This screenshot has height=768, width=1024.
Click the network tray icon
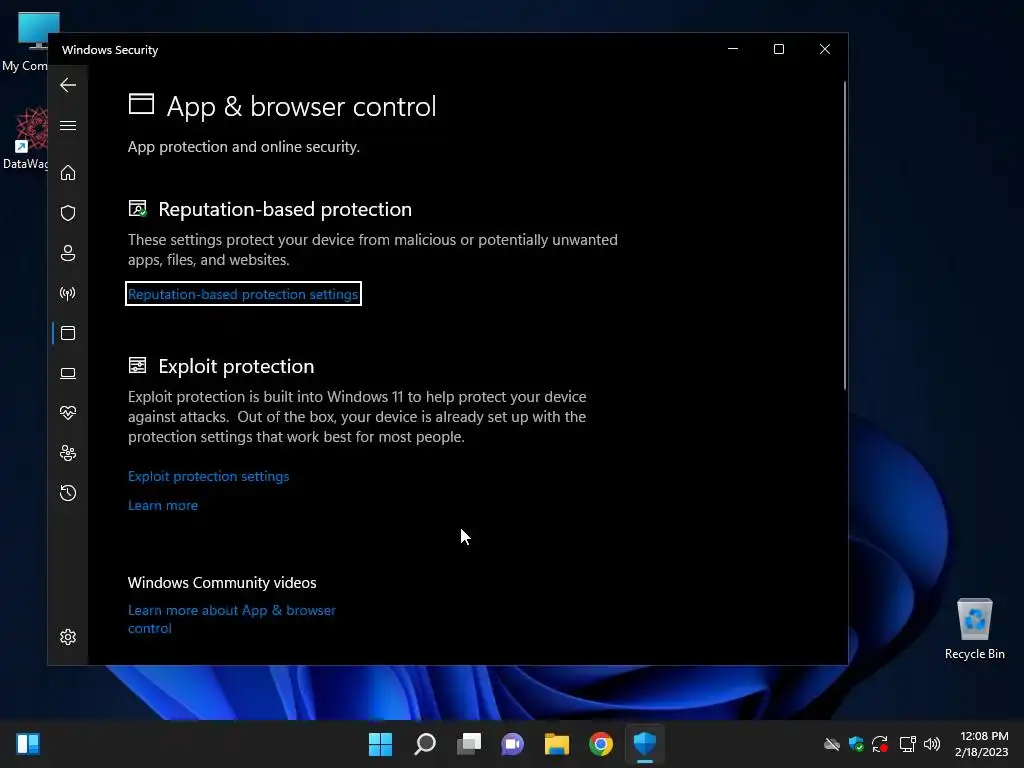tap(907, 744)
